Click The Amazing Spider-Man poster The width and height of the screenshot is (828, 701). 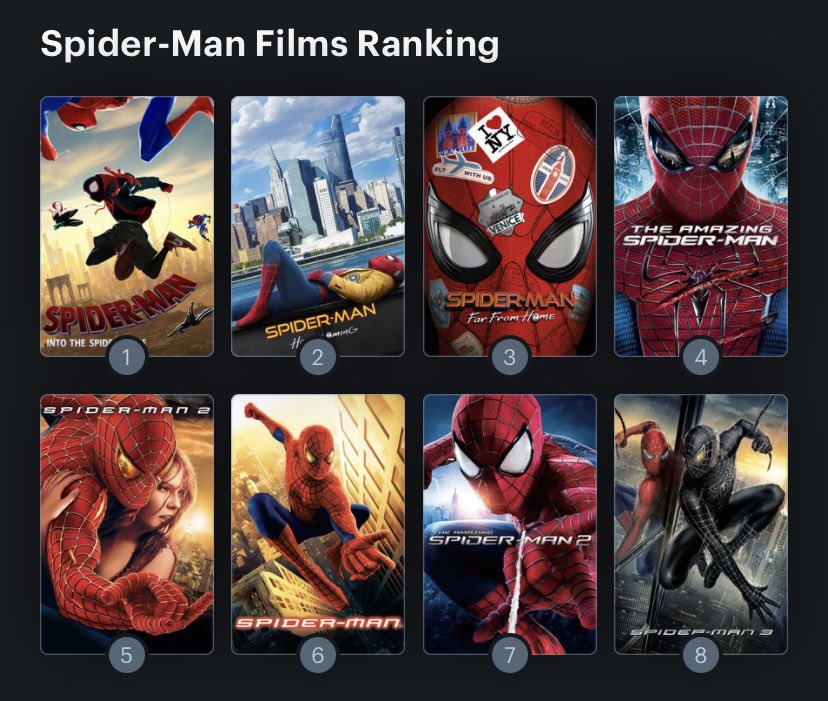pyautogui.click(x=701, y=226)
